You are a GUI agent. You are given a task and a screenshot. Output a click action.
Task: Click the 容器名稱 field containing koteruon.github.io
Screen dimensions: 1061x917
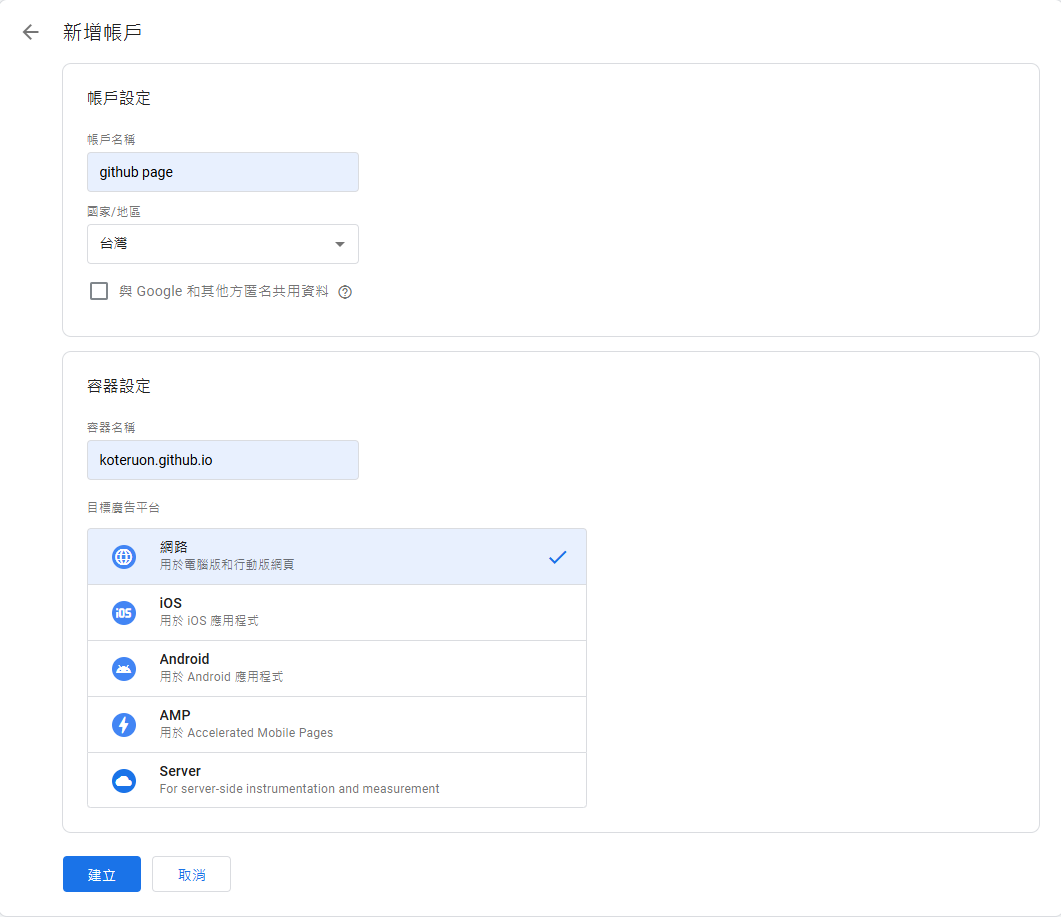point(223,459)
